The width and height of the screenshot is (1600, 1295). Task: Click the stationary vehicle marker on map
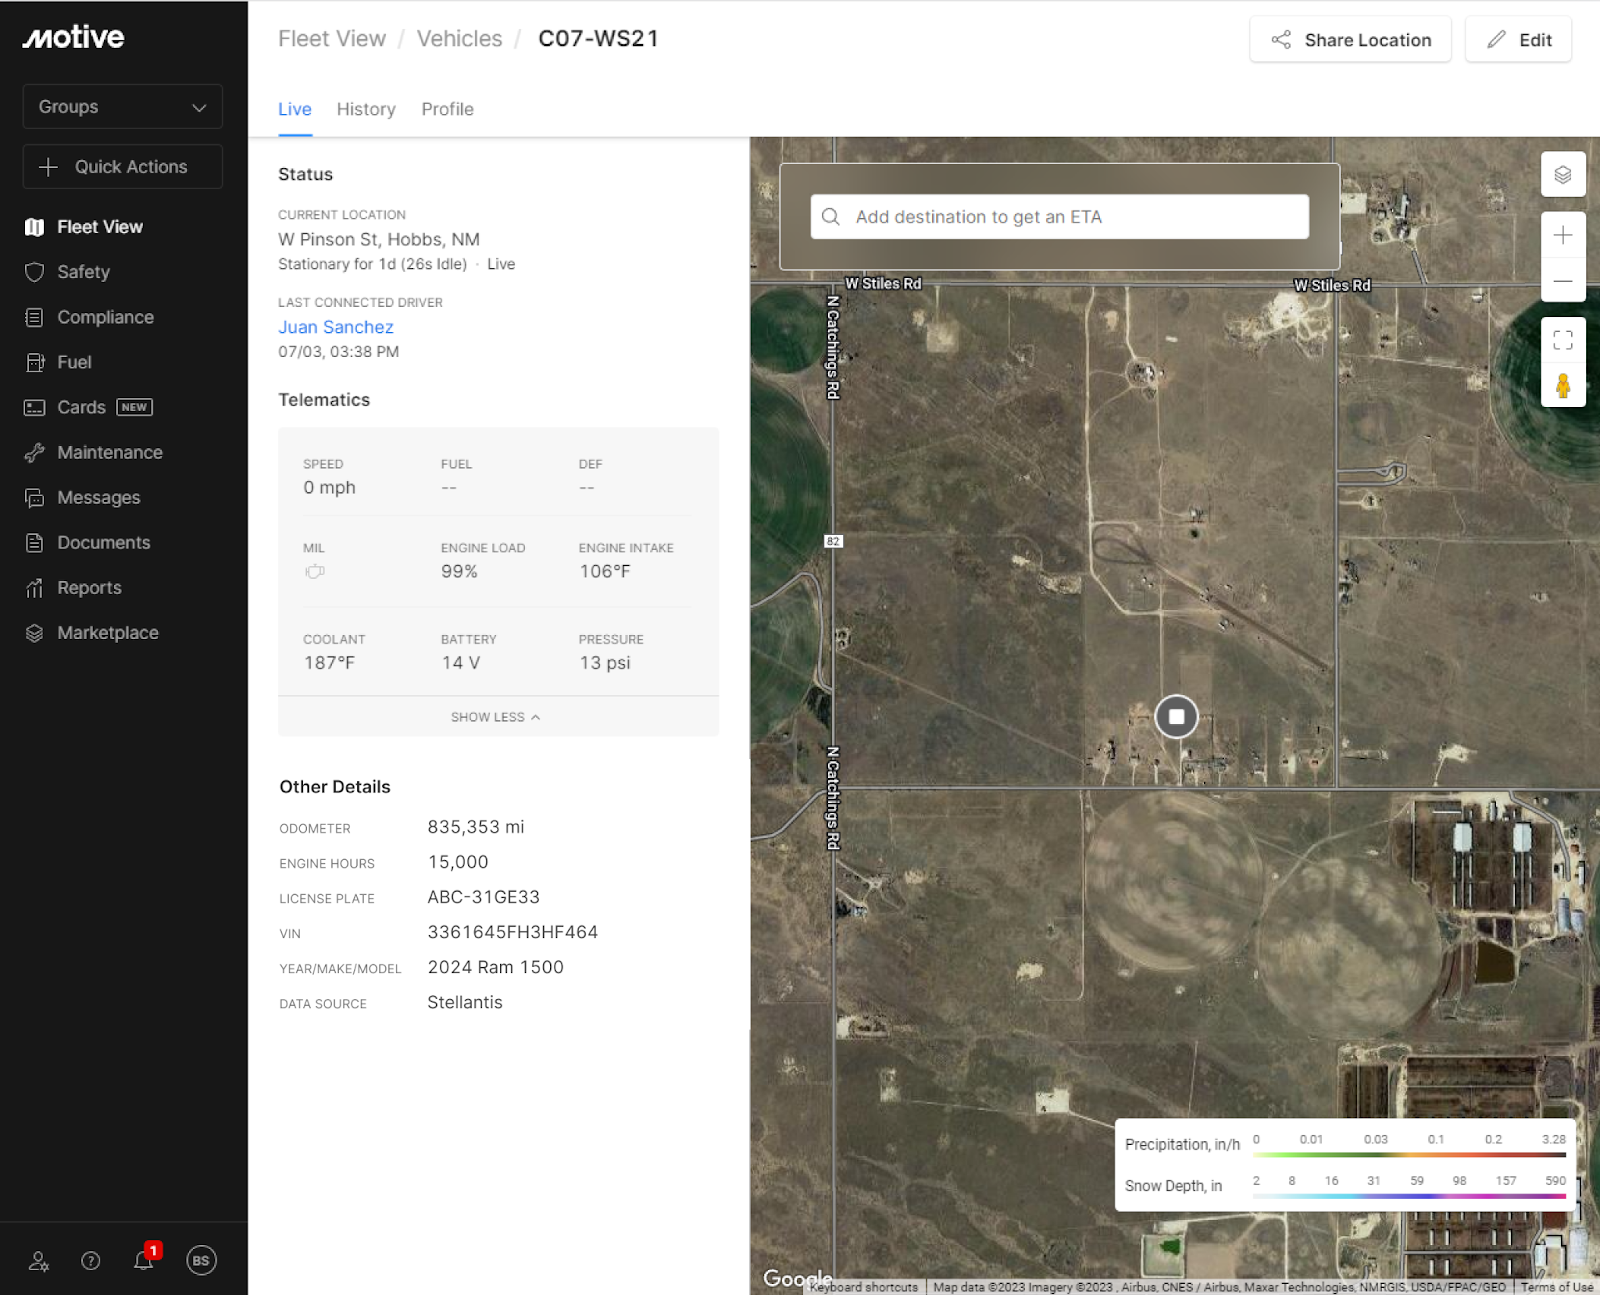pos(1176,717)
